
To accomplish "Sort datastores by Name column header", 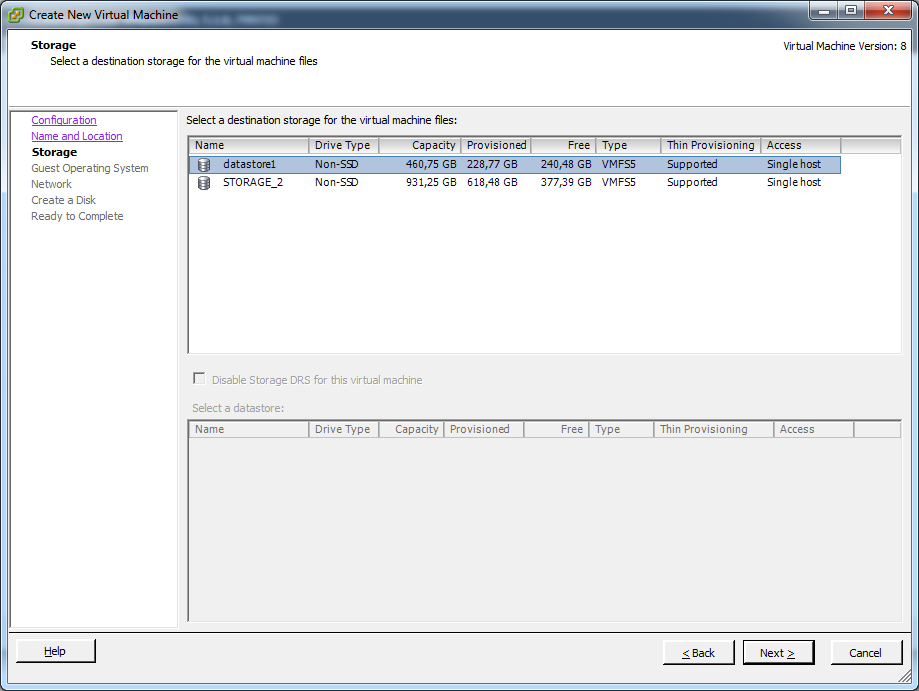I will 248,145.
